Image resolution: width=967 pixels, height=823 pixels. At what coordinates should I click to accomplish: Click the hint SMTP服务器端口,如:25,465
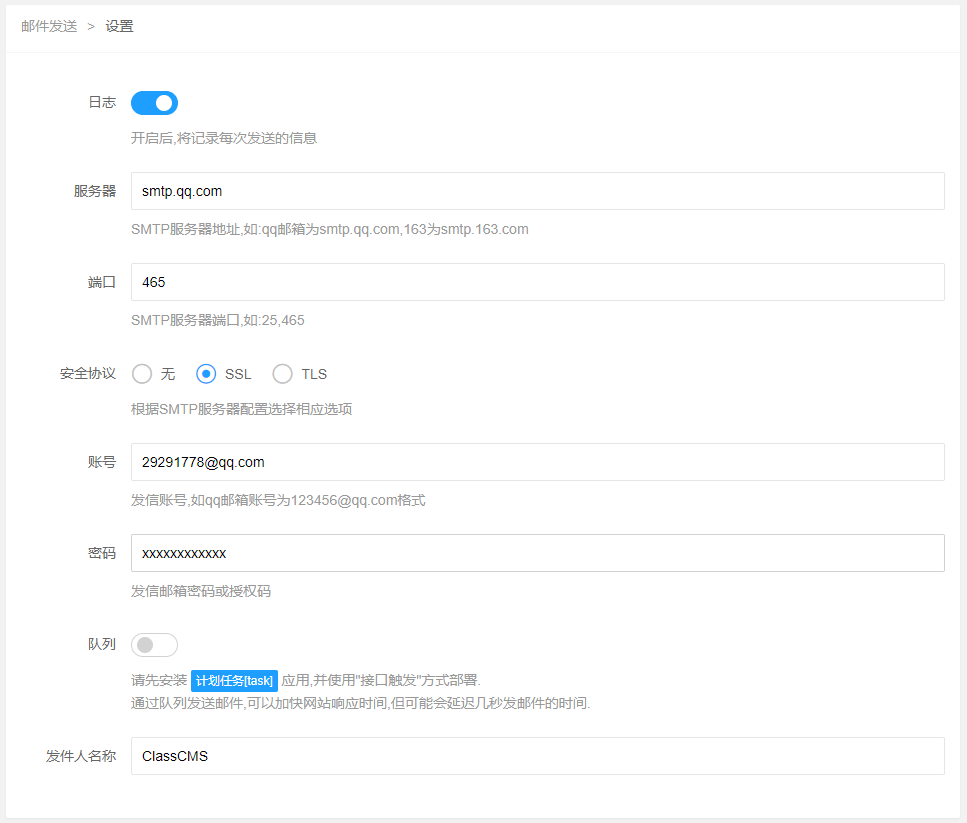click(x=218, y=321)
